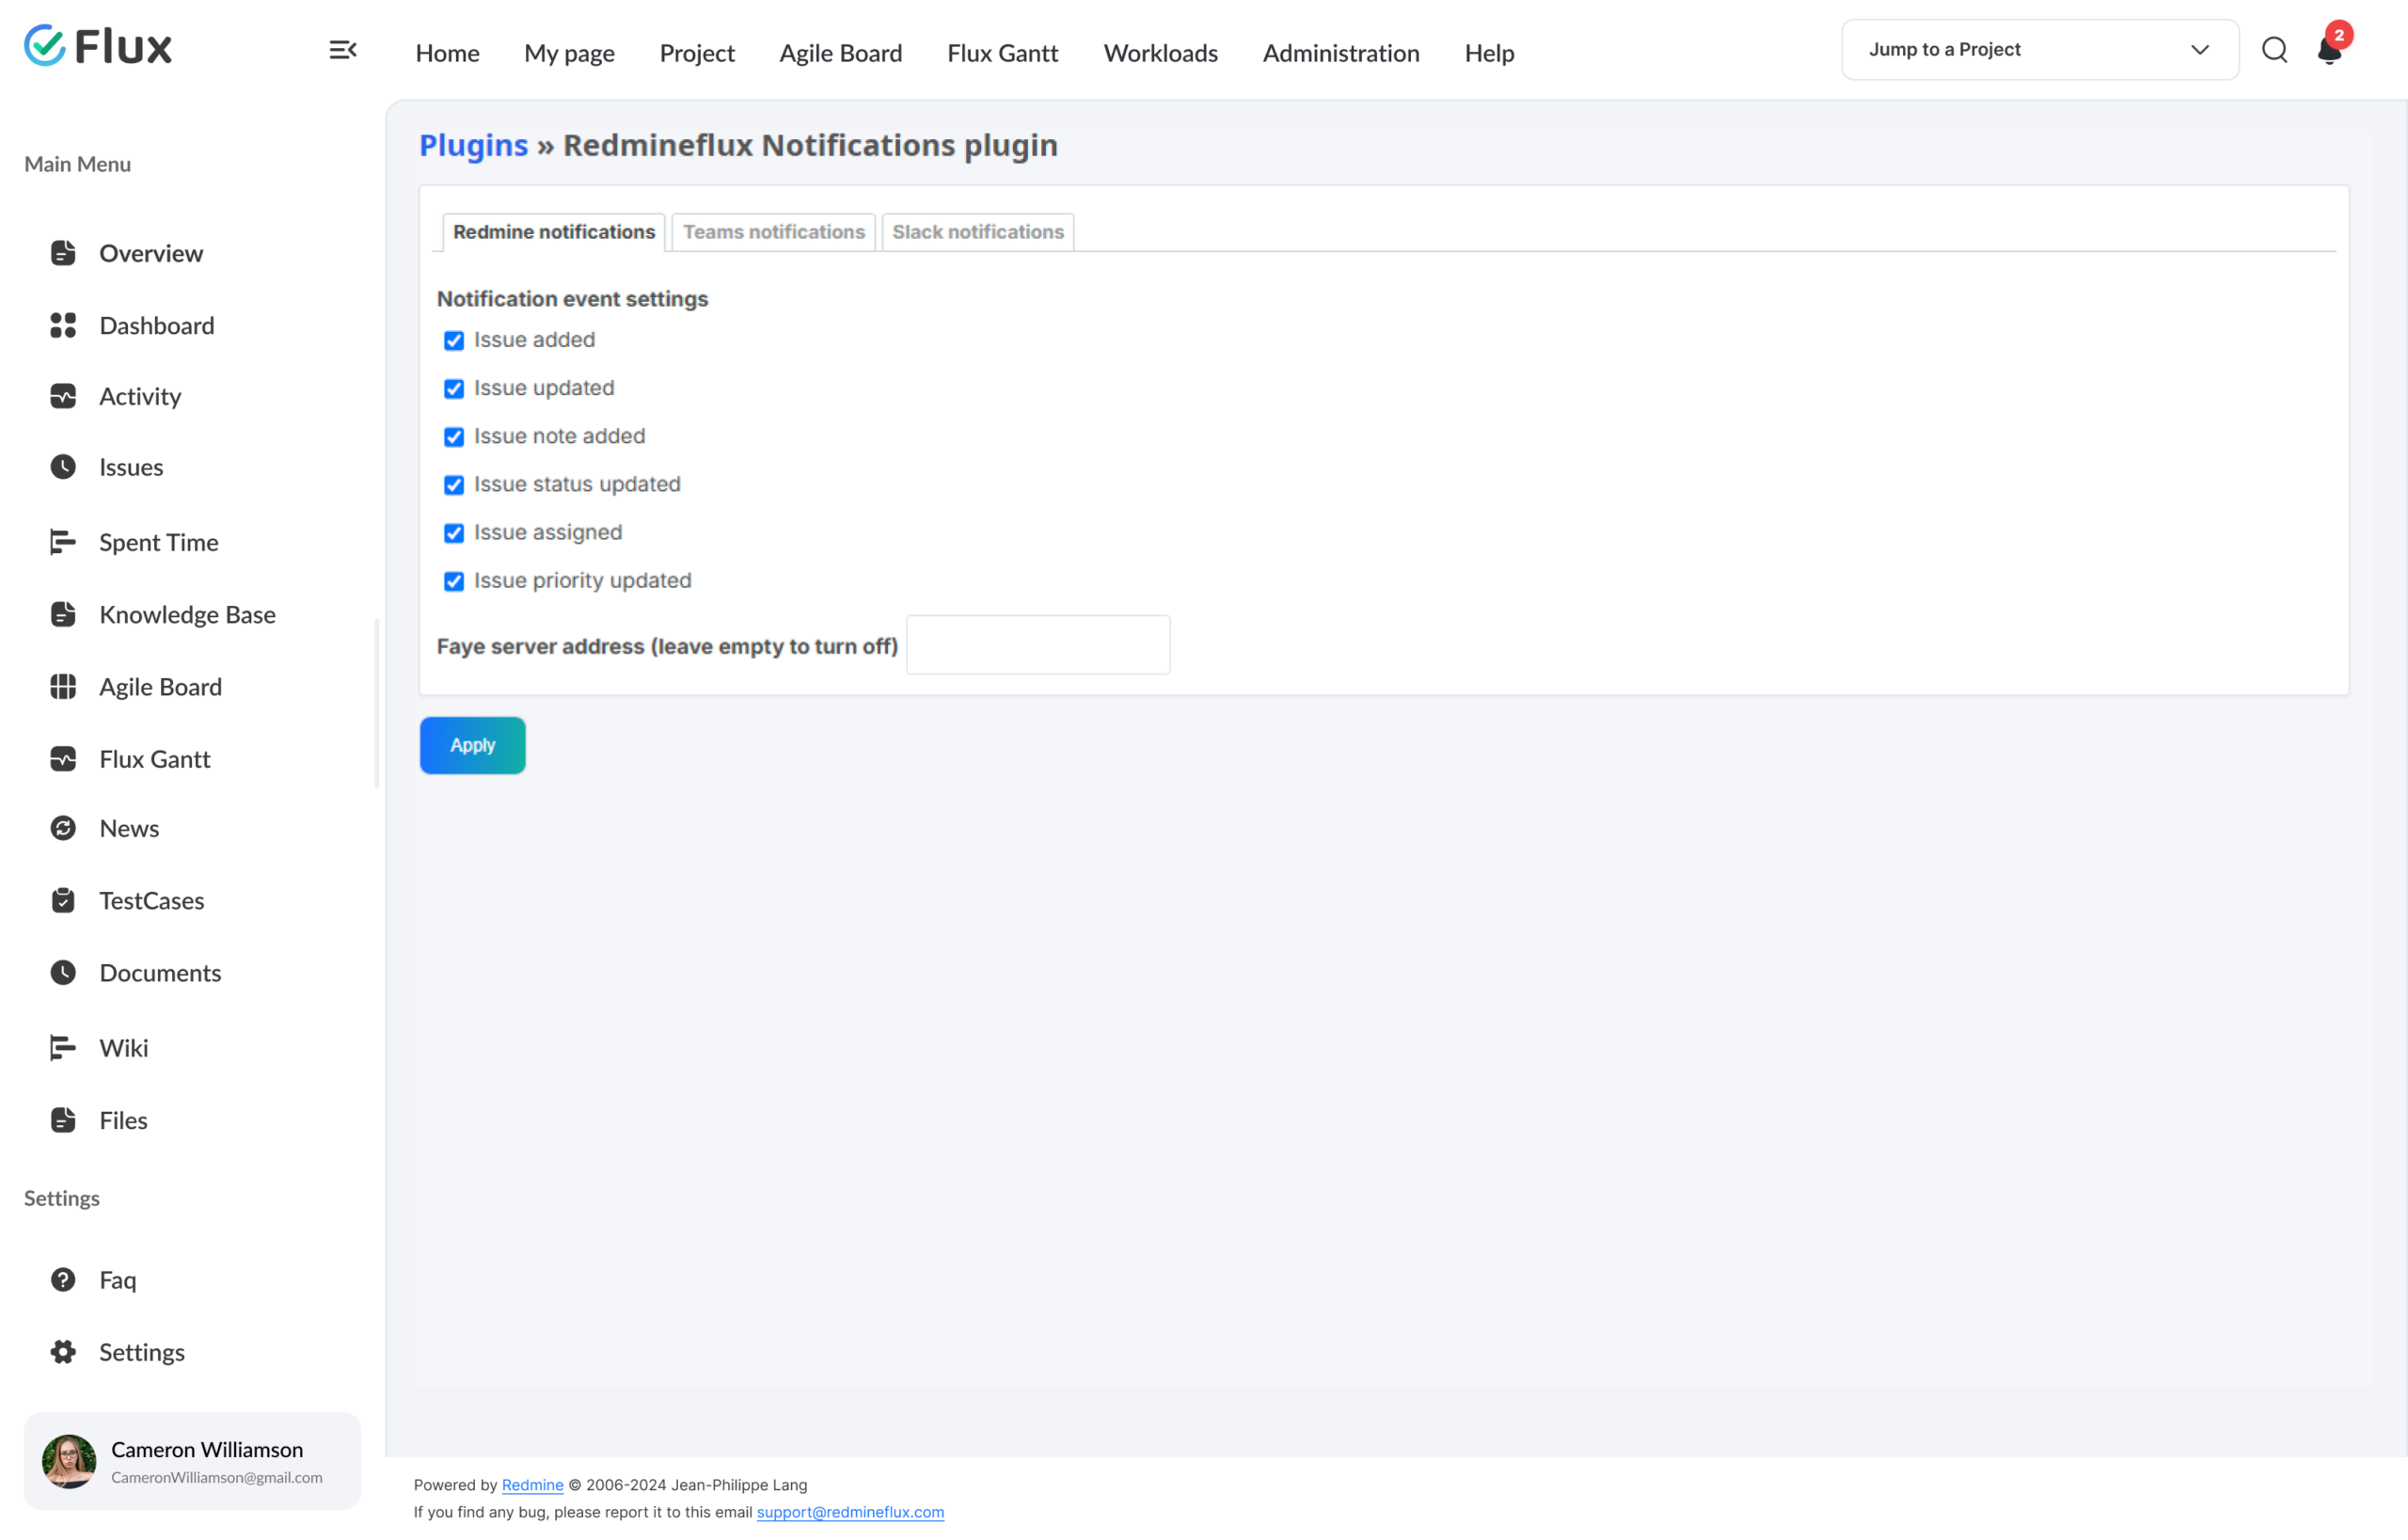Go to Dashboard sidebar label
The width and height of the screenshot is (2408, 1540).
click(x=157, y=325)
